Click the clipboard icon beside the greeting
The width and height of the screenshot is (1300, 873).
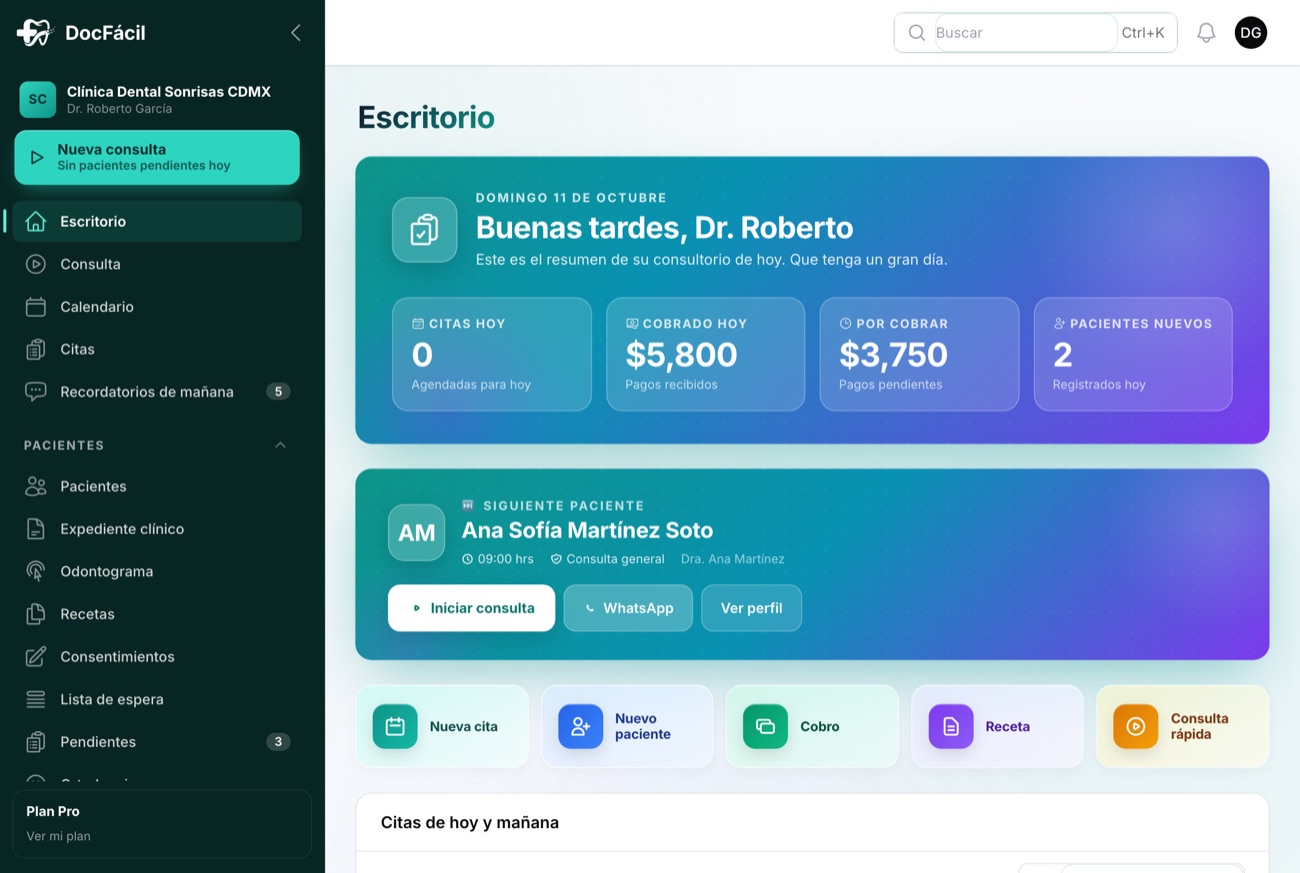coord(425,230)
